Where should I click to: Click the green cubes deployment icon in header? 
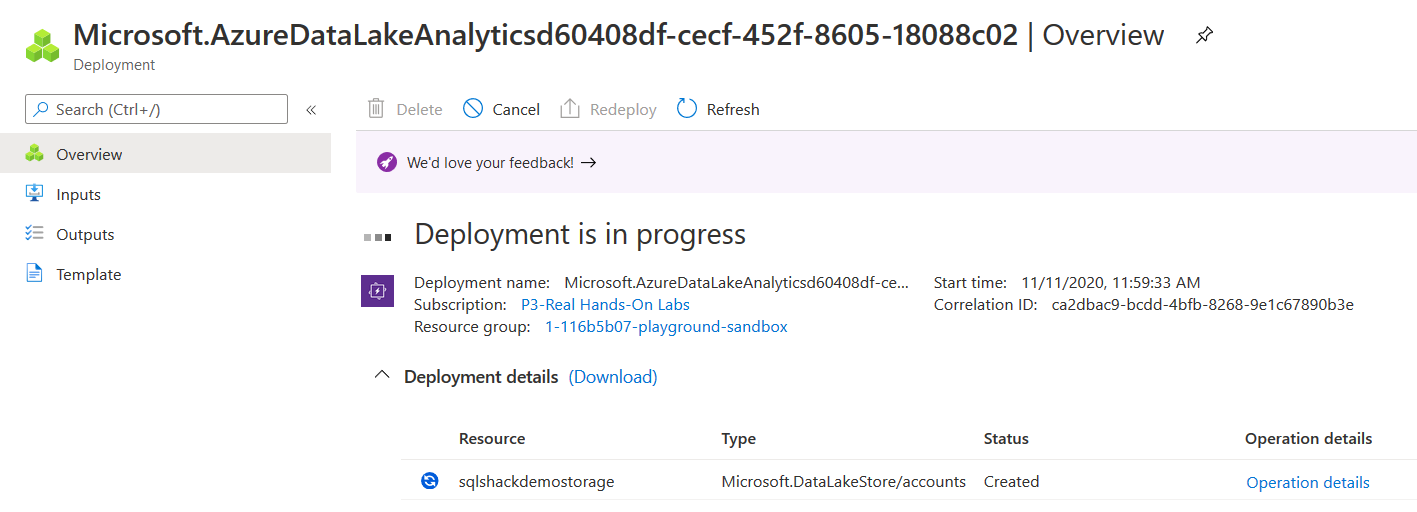coord(43,45)
